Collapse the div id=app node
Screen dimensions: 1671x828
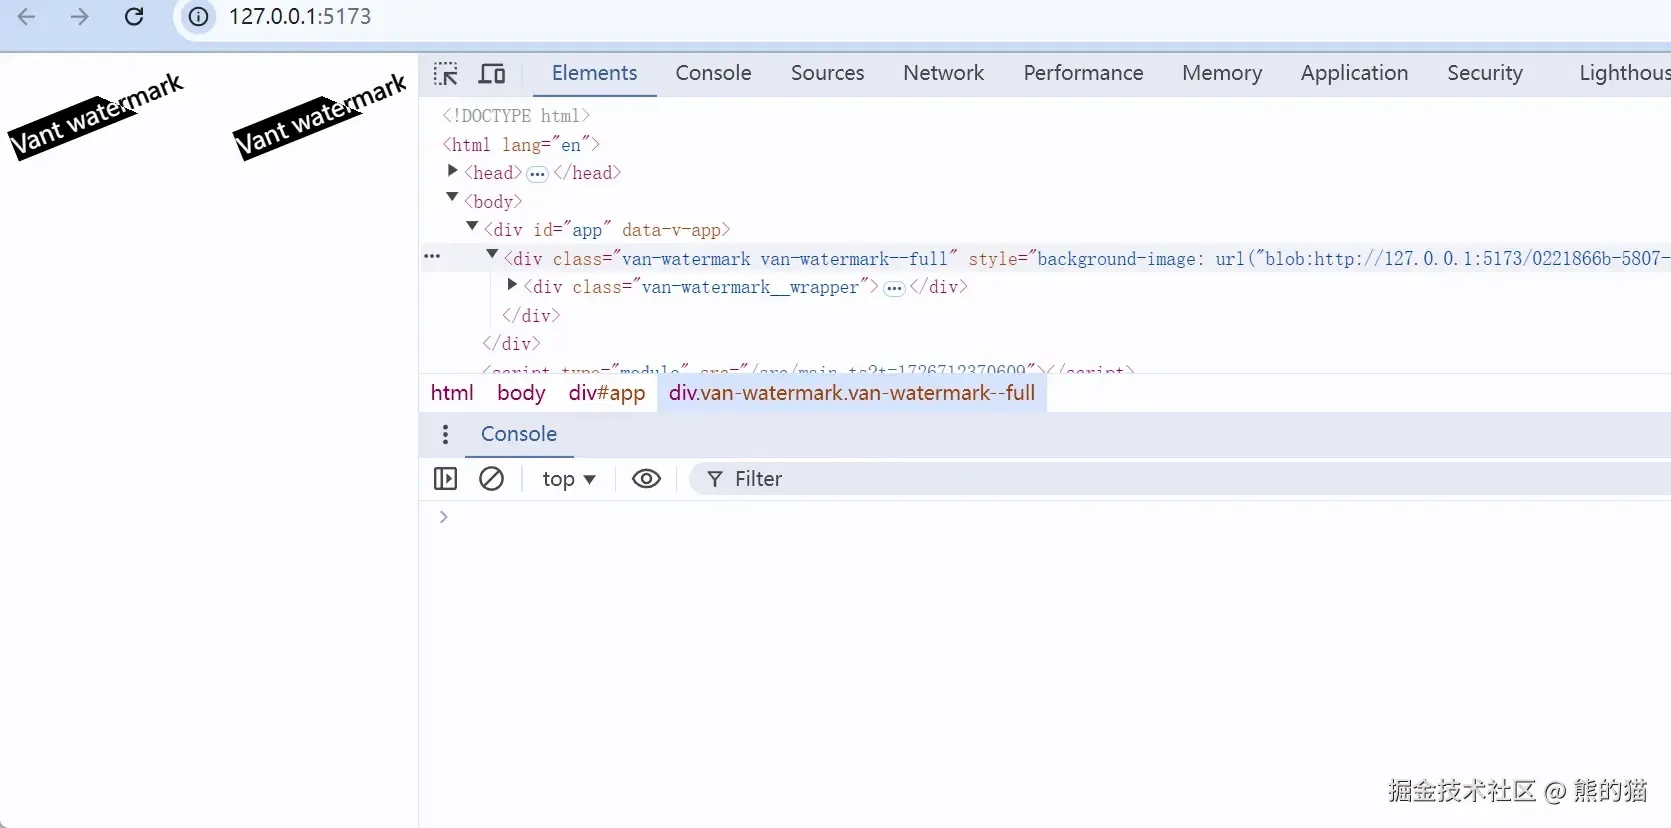472,227
